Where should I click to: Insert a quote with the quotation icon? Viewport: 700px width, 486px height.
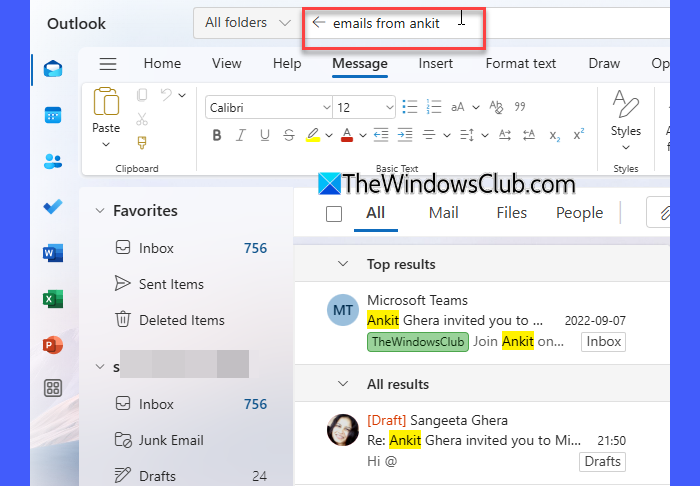click(520, 107)
